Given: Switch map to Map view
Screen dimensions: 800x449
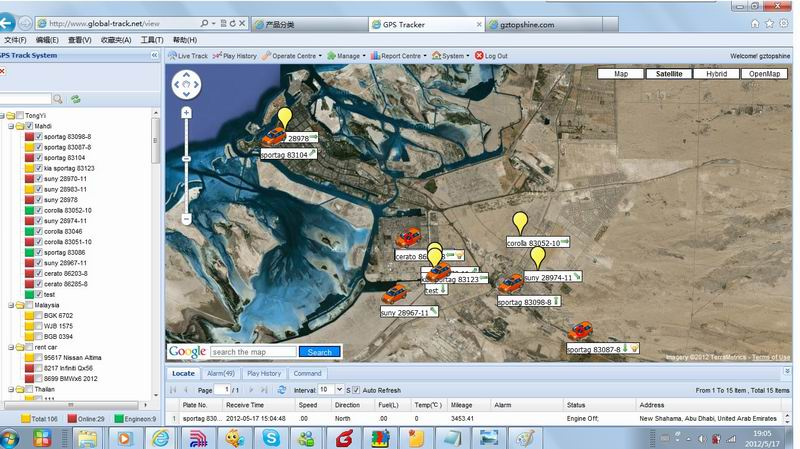Looking at the screenshot, I should coord(621,73).
